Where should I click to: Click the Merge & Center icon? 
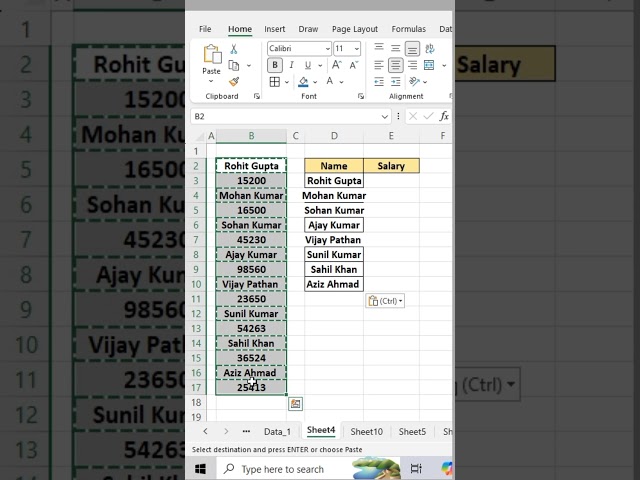pyautogui.click(x=429, y=65)
